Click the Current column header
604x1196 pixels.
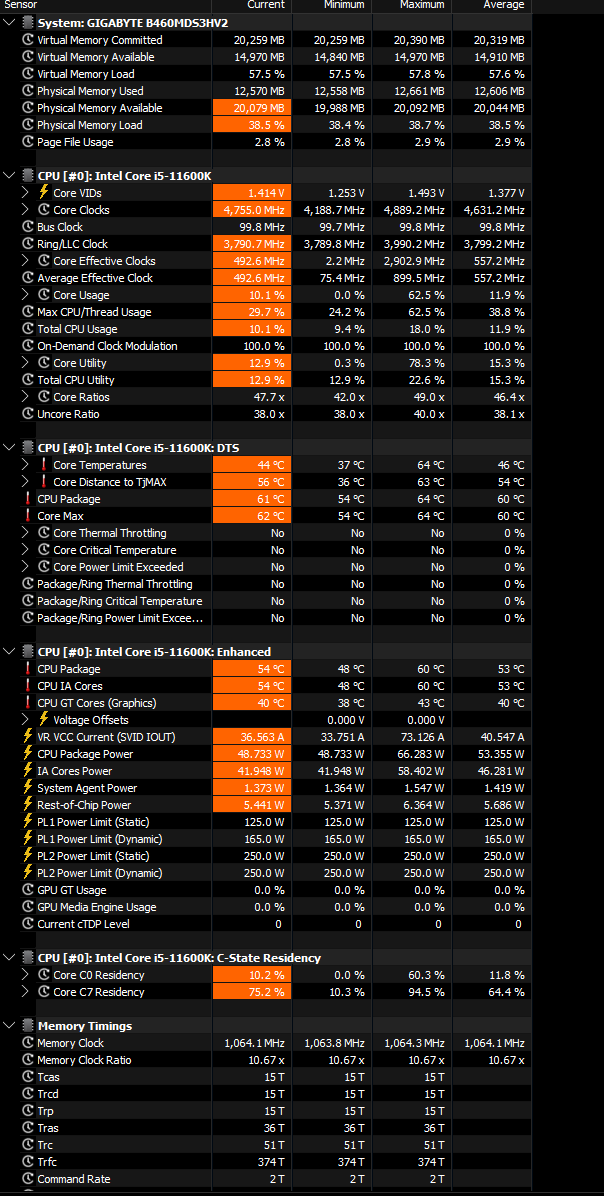tap(266, 5)
